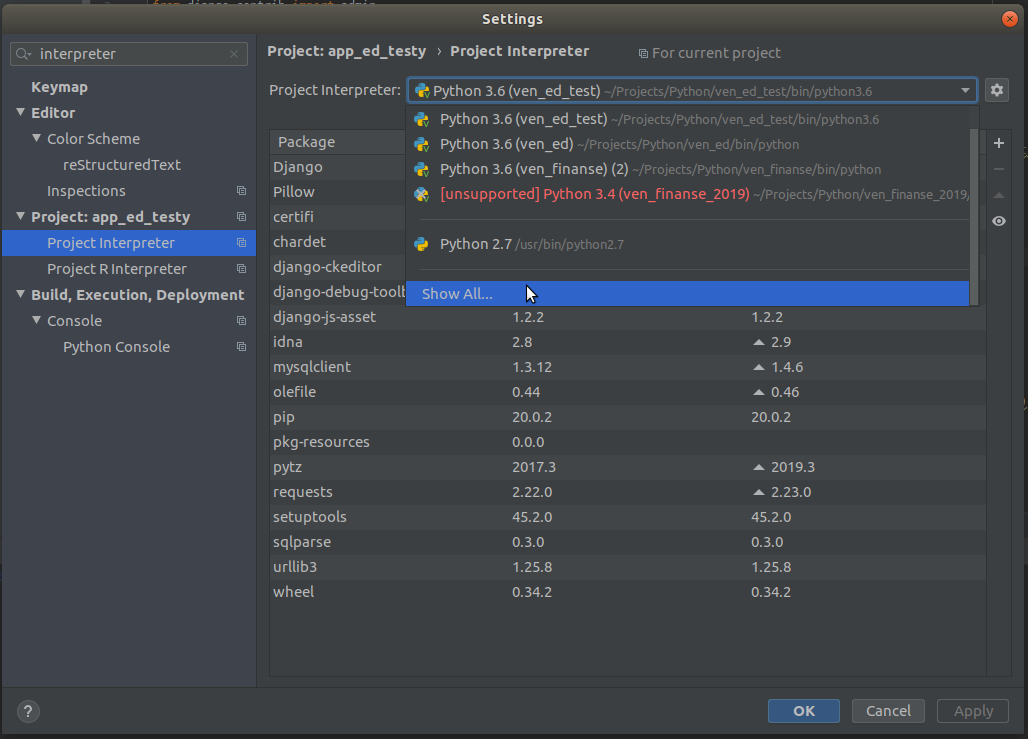Screen dimensions: 1028x739
Task: Select Python 3.6 (ven_ed) interpreter
Action: [687, 144]
